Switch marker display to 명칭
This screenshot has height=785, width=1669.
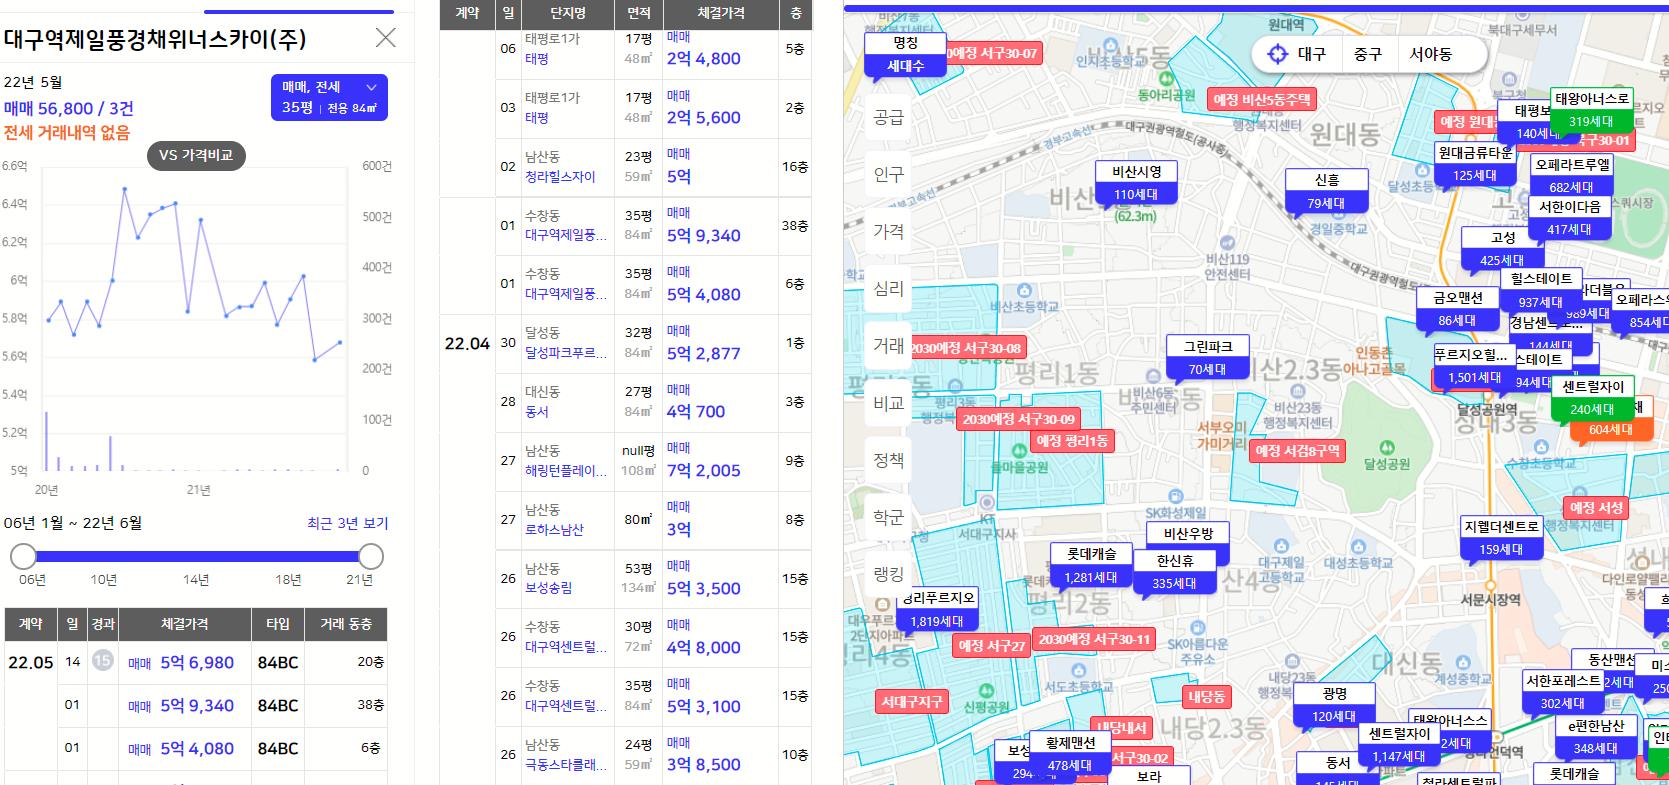click(x=905, y=43)
